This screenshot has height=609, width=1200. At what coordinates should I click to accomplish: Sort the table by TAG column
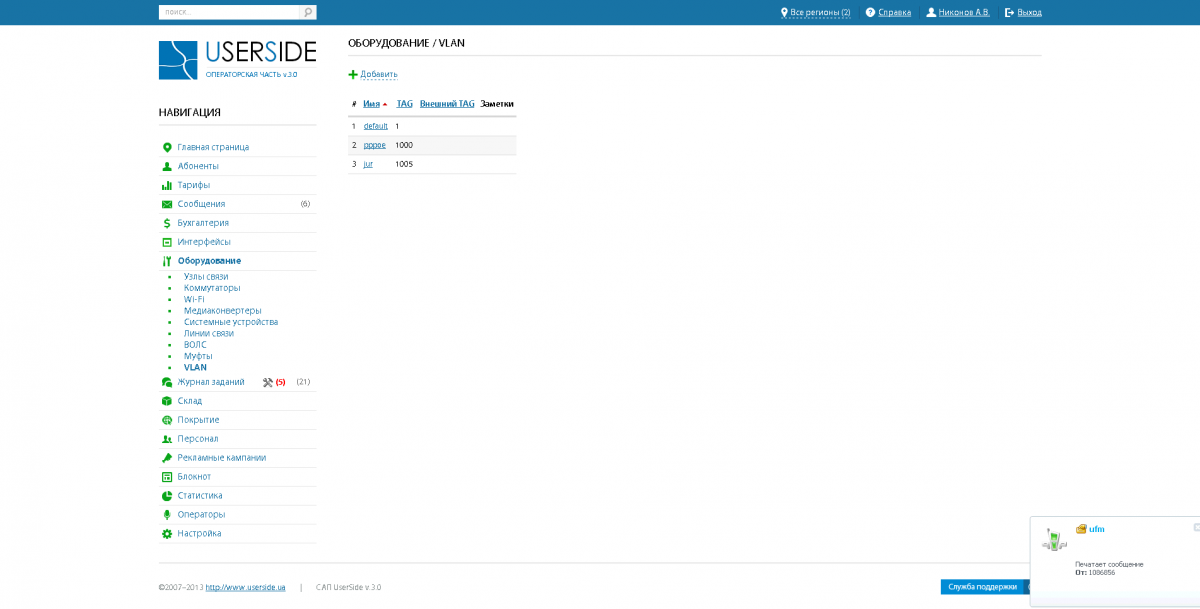click(404, 103)
